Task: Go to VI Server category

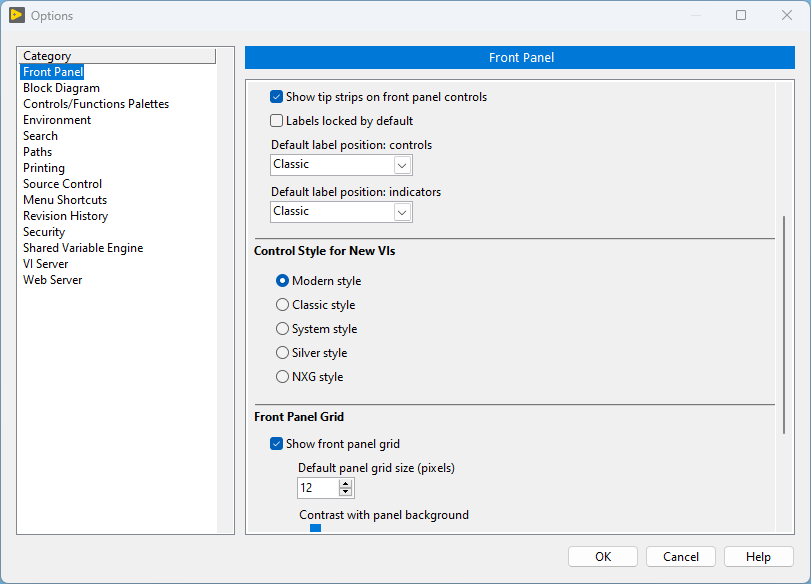Action: pos(46,264)
